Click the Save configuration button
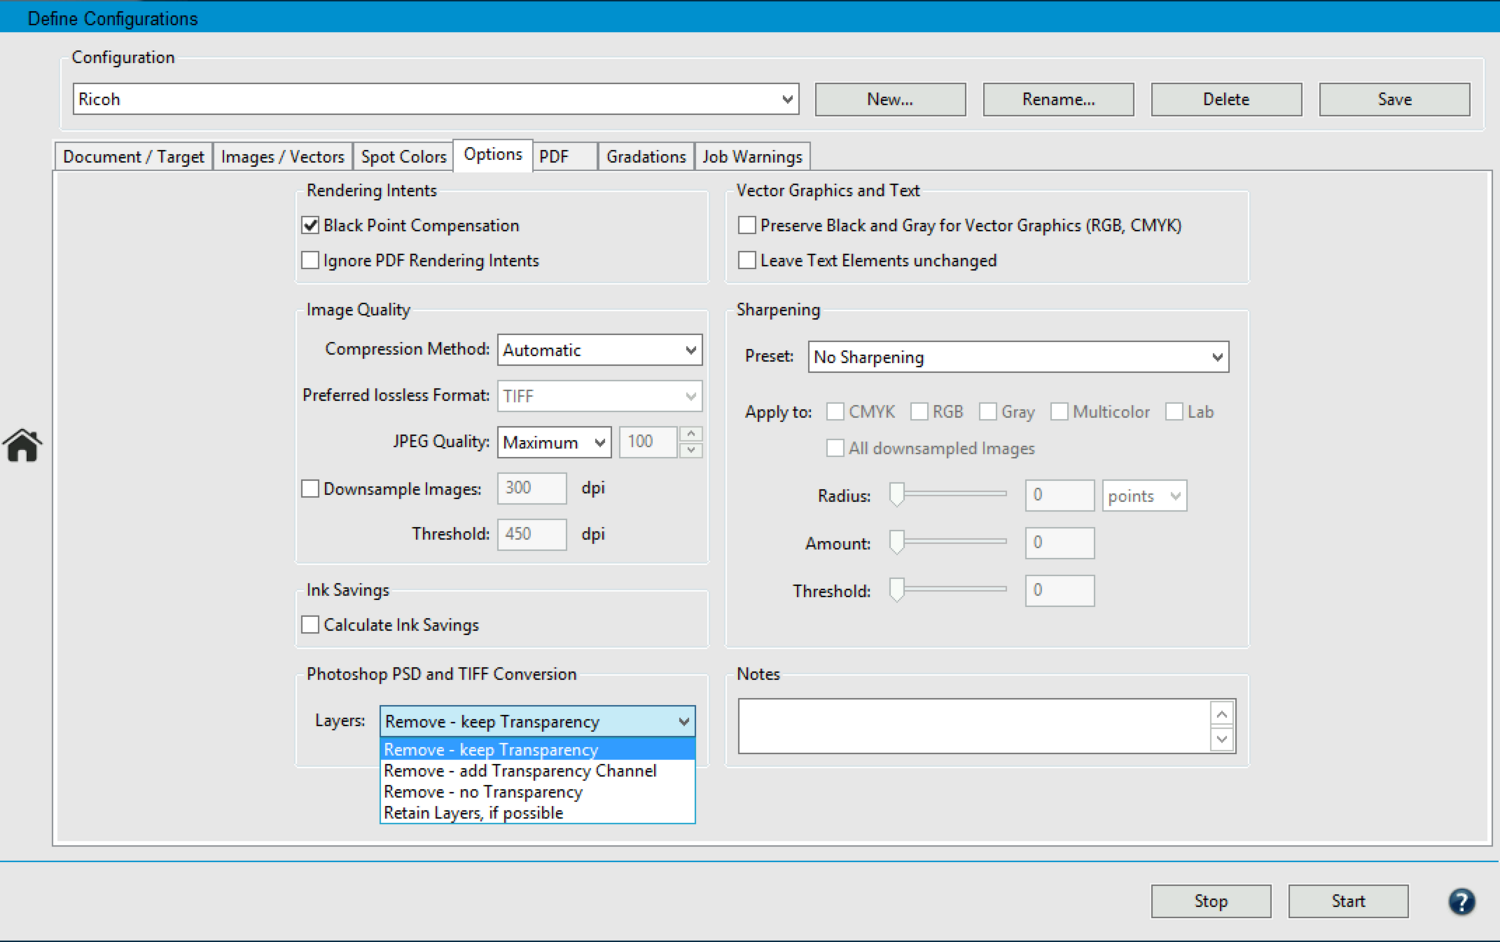 point(1394,99)
